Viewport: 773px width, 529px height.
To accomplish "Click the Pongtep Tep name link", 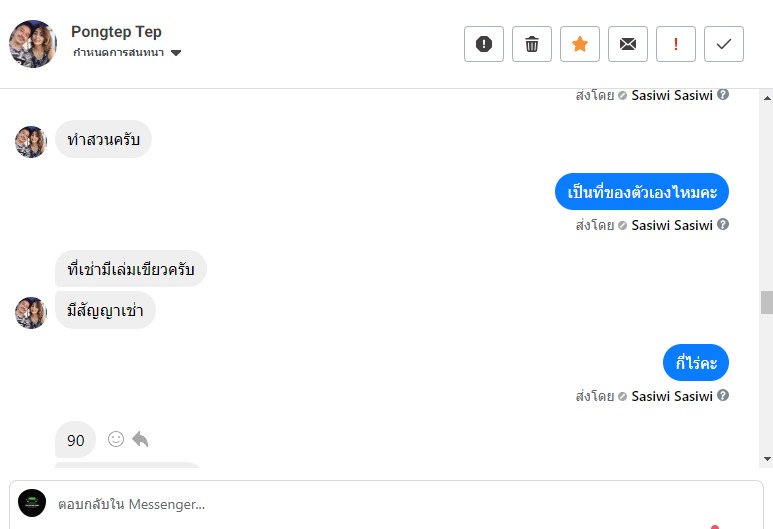I will click(116, 32).
